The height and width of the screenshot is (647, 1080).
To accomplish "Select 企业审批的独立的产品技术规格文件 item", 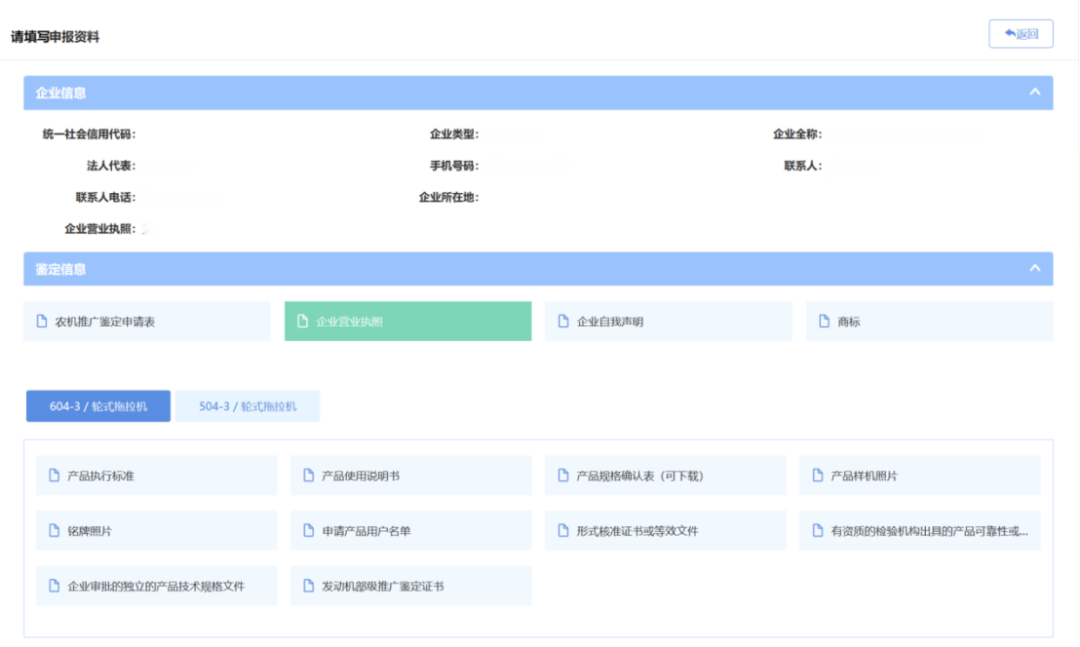I will [x=156, y=586].
